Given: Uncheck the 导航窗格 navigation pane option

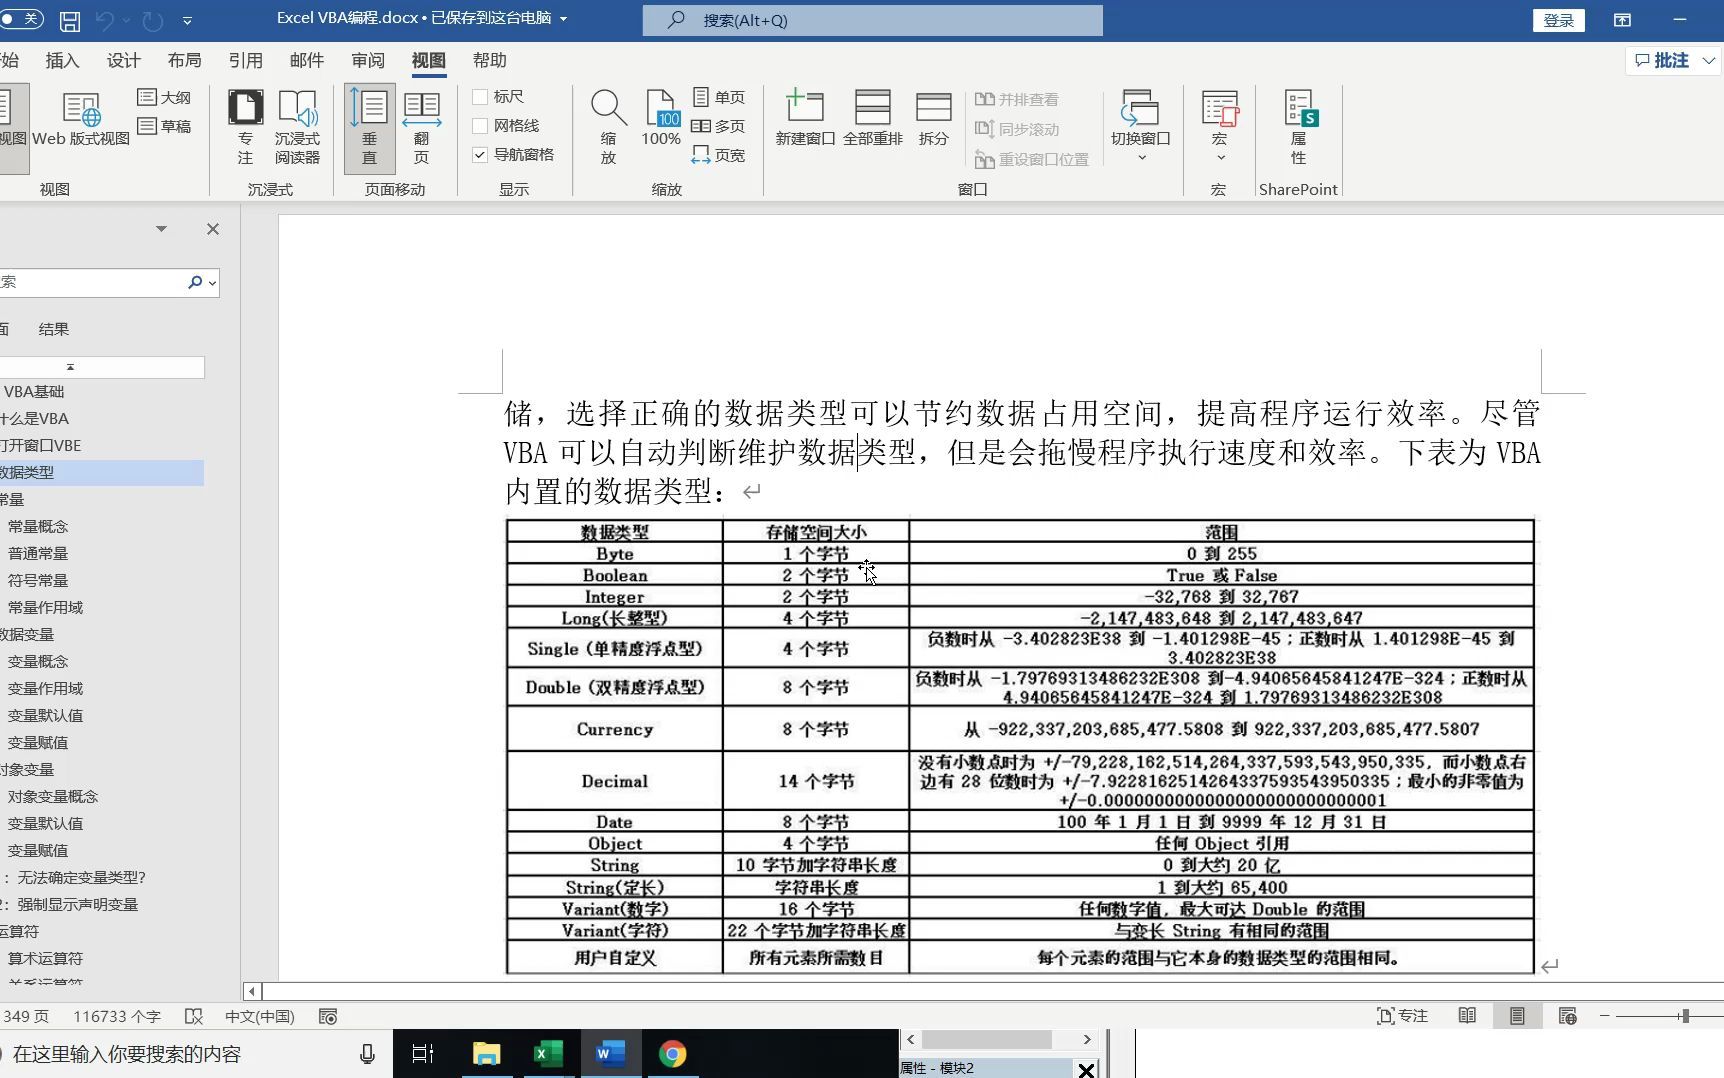Looking at the screenshot, I should [x=480, y=154].
